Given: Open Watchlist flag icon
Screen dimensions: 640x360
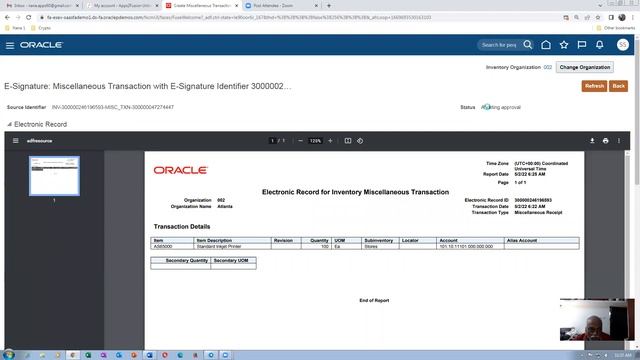Looking at the screenshot, I should click(582, 45).
